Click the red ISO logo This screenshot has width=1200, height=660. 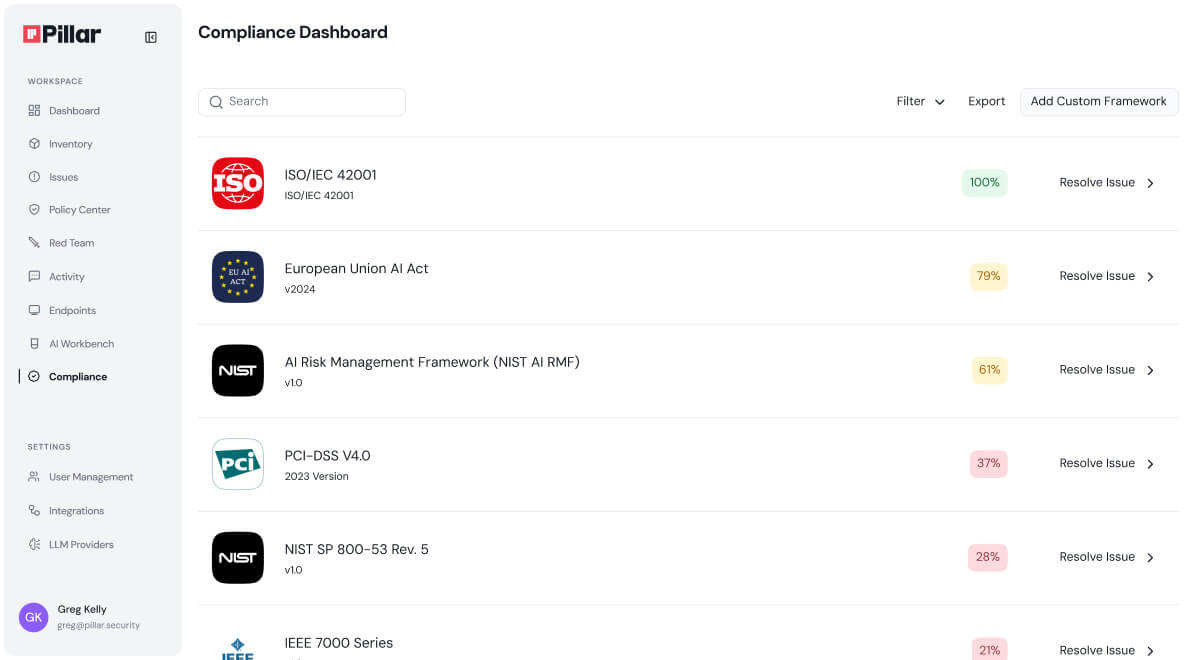point(238,183)
